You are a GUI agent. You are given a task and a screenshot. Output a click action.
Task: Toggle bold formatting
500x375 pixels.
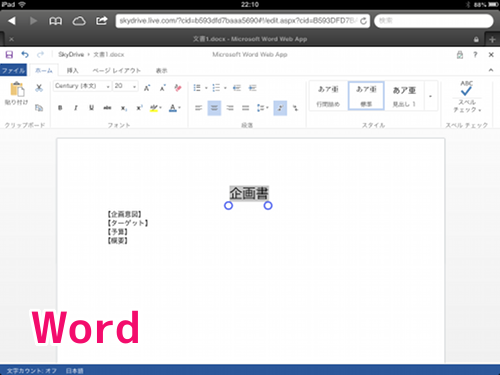click(60, 108)
